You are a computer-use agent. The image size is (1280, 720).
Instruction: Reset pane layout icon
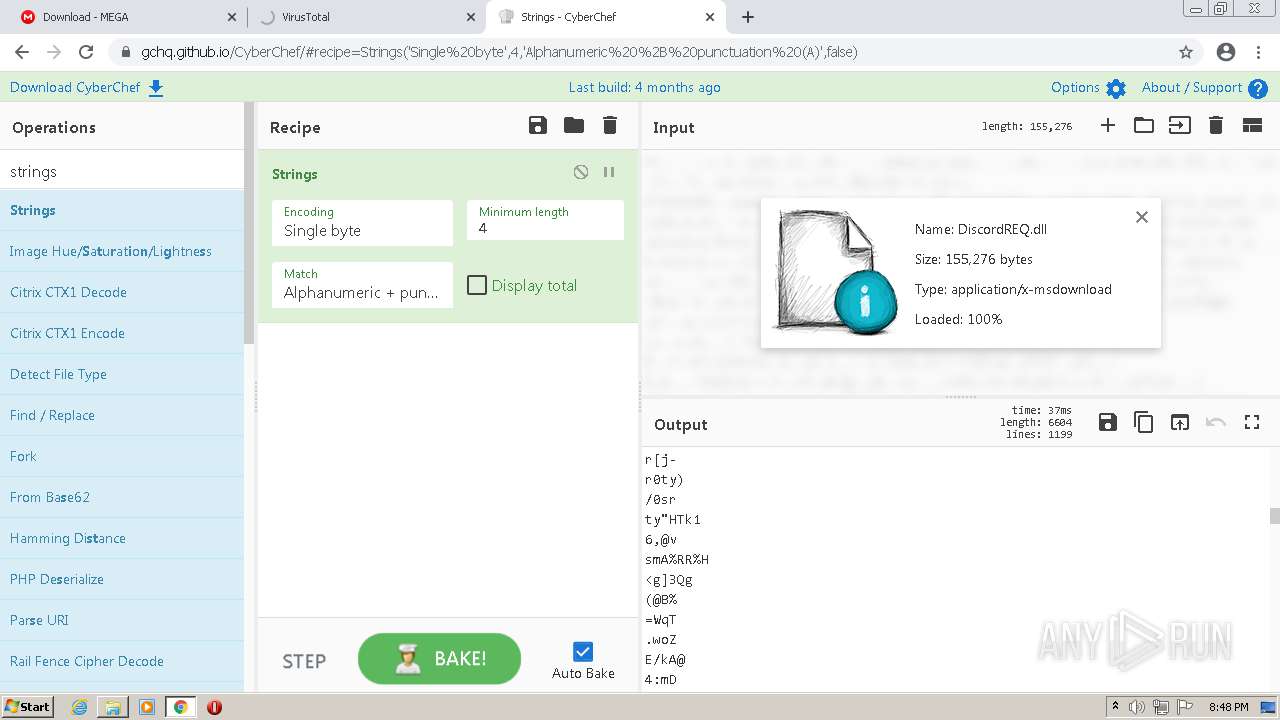point(1252,125)
